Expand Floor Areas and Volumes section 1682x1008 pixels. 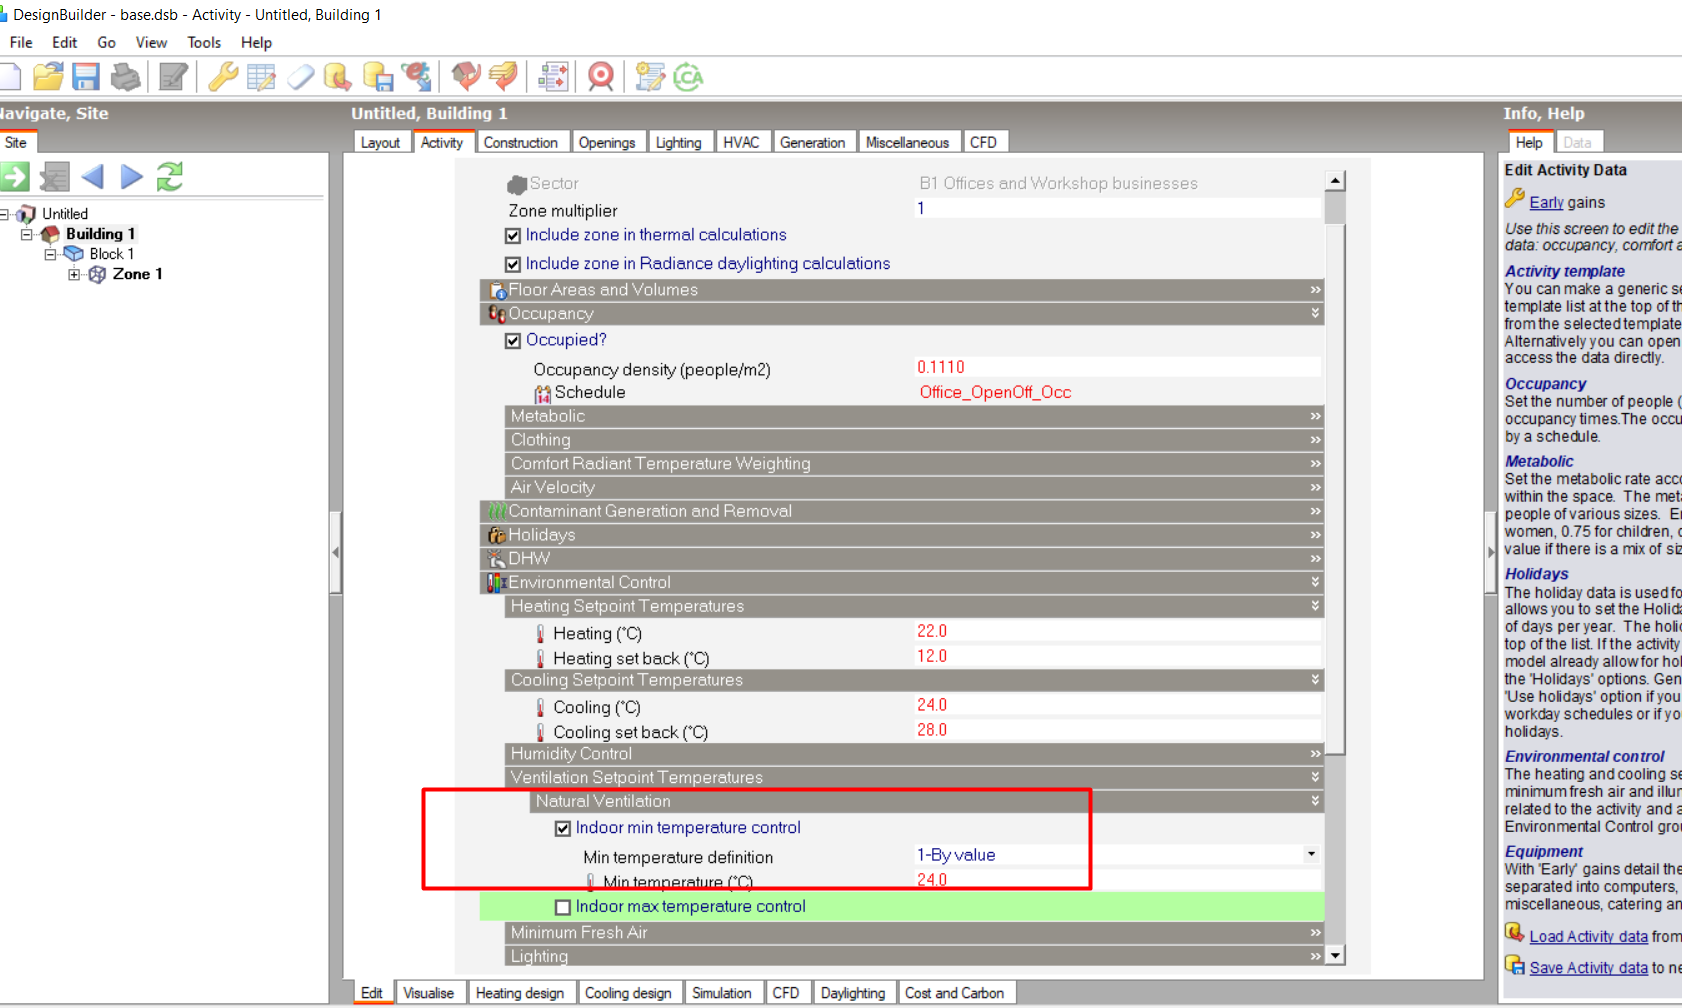tap(902, 290)
